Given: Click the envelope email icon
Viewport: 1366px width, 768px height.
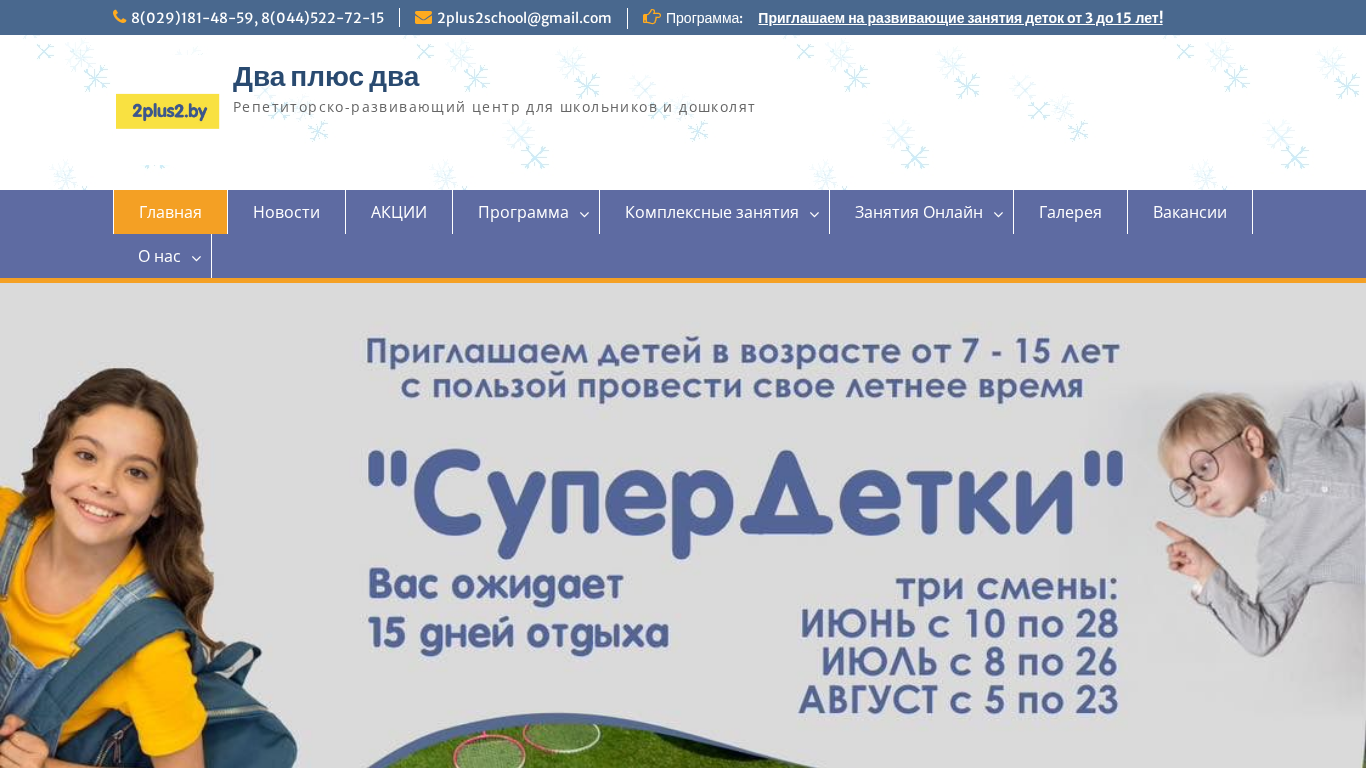Looking at the screenshot, I should (423, 17).
